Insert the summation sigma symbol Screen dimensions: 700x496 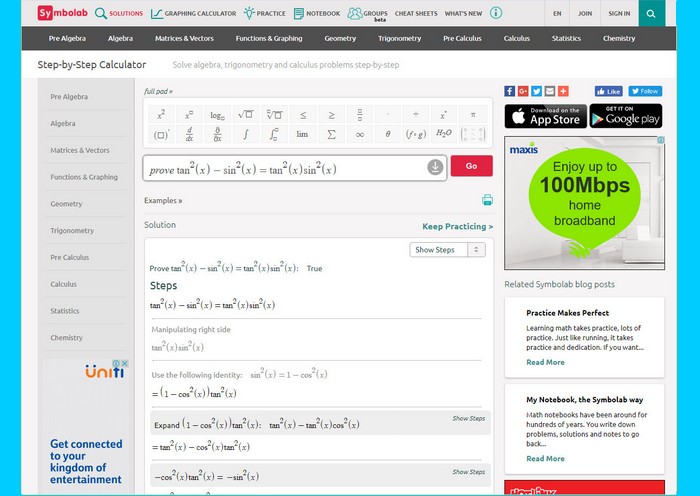coord(331,133)
